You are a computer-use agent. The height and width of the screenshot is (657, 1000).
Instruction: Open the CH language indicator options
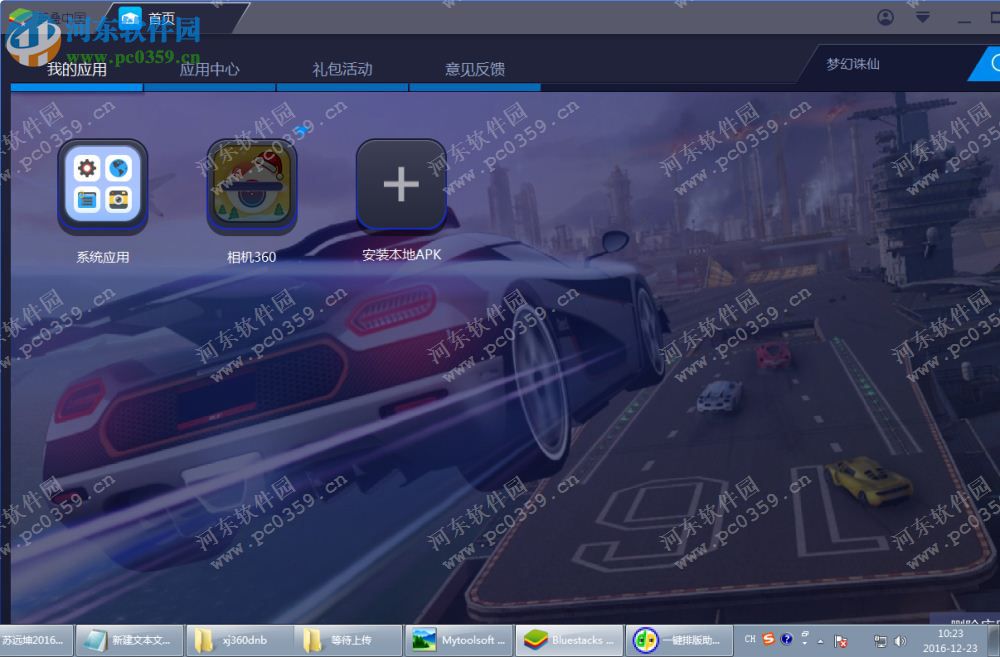click(x=749, y=640)
